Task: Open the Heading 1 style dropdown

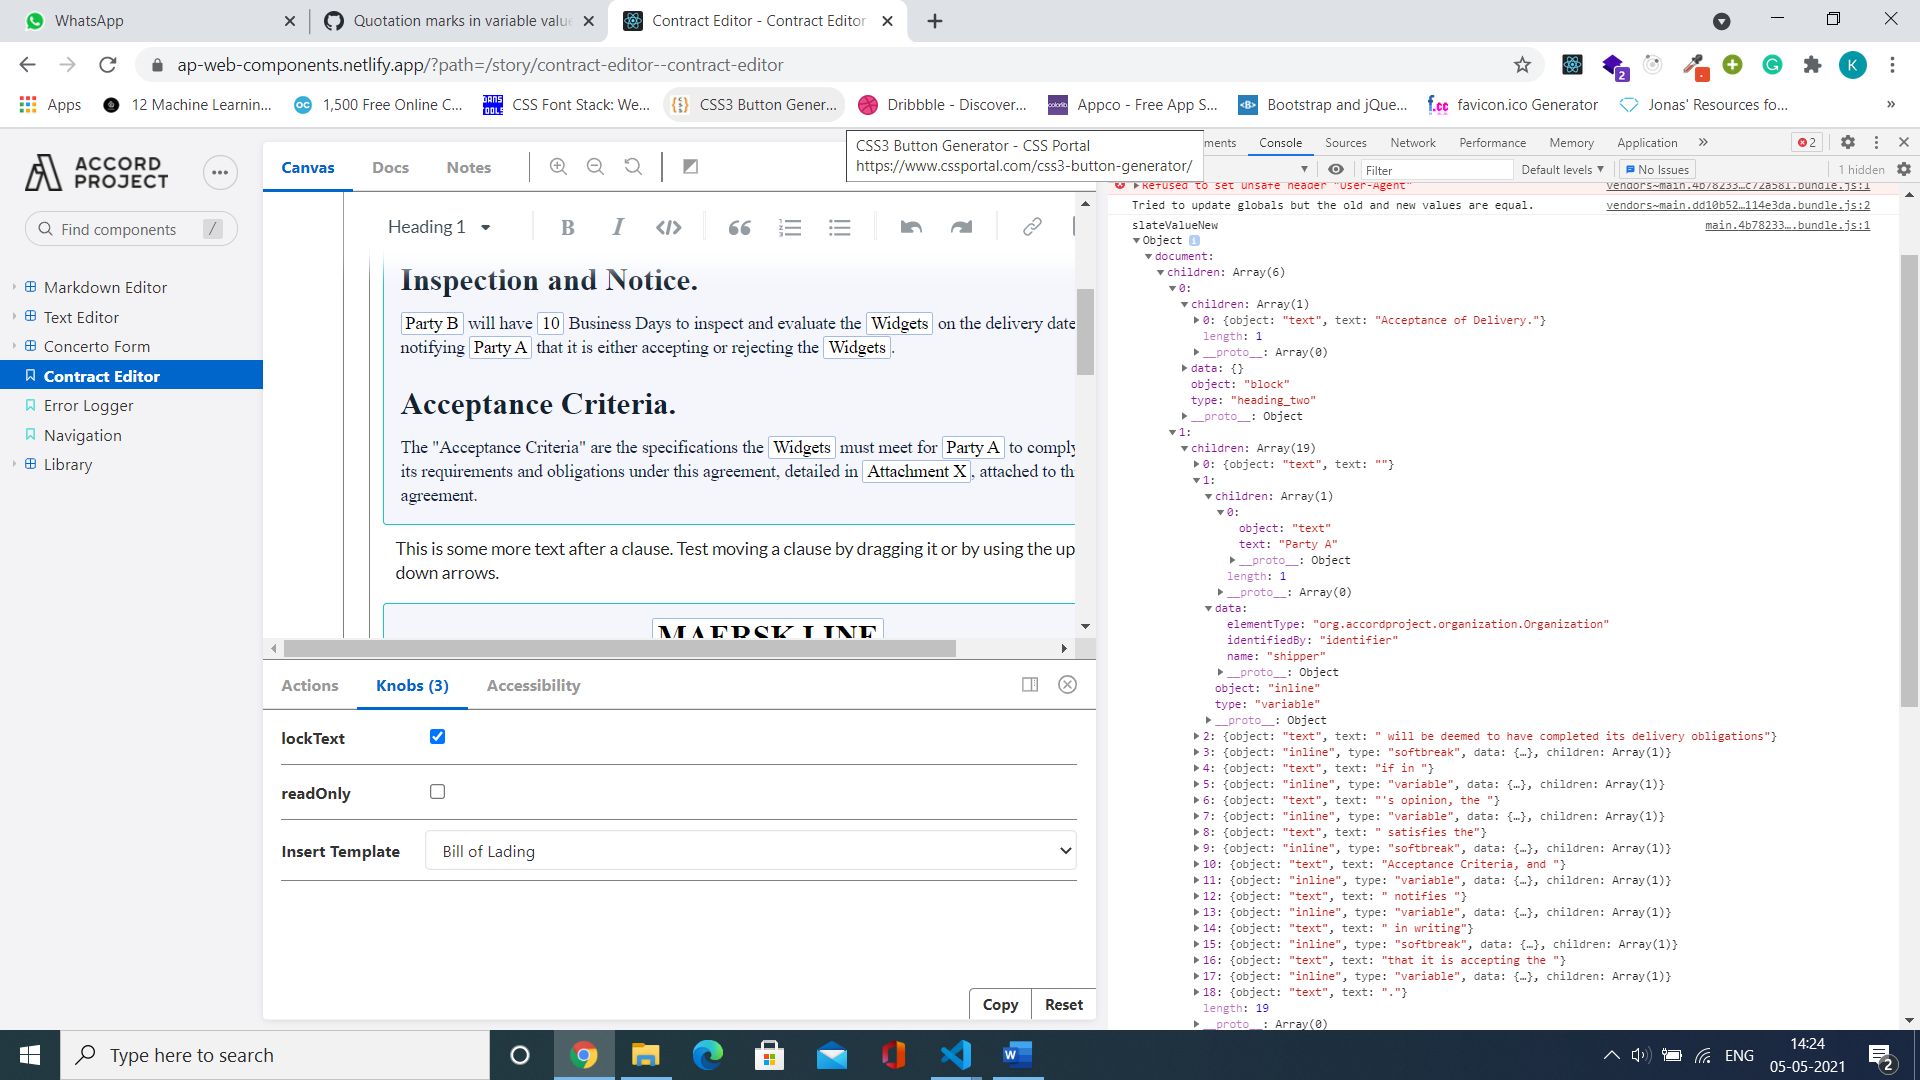Action: pos(438,227)
